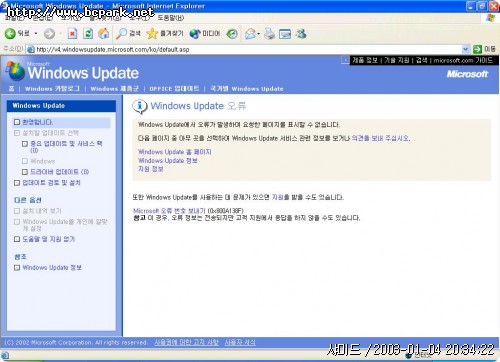Click the Edit/Discuss toolbar icon next to Print
500x362 pixels.
click(x=285, y=34)
